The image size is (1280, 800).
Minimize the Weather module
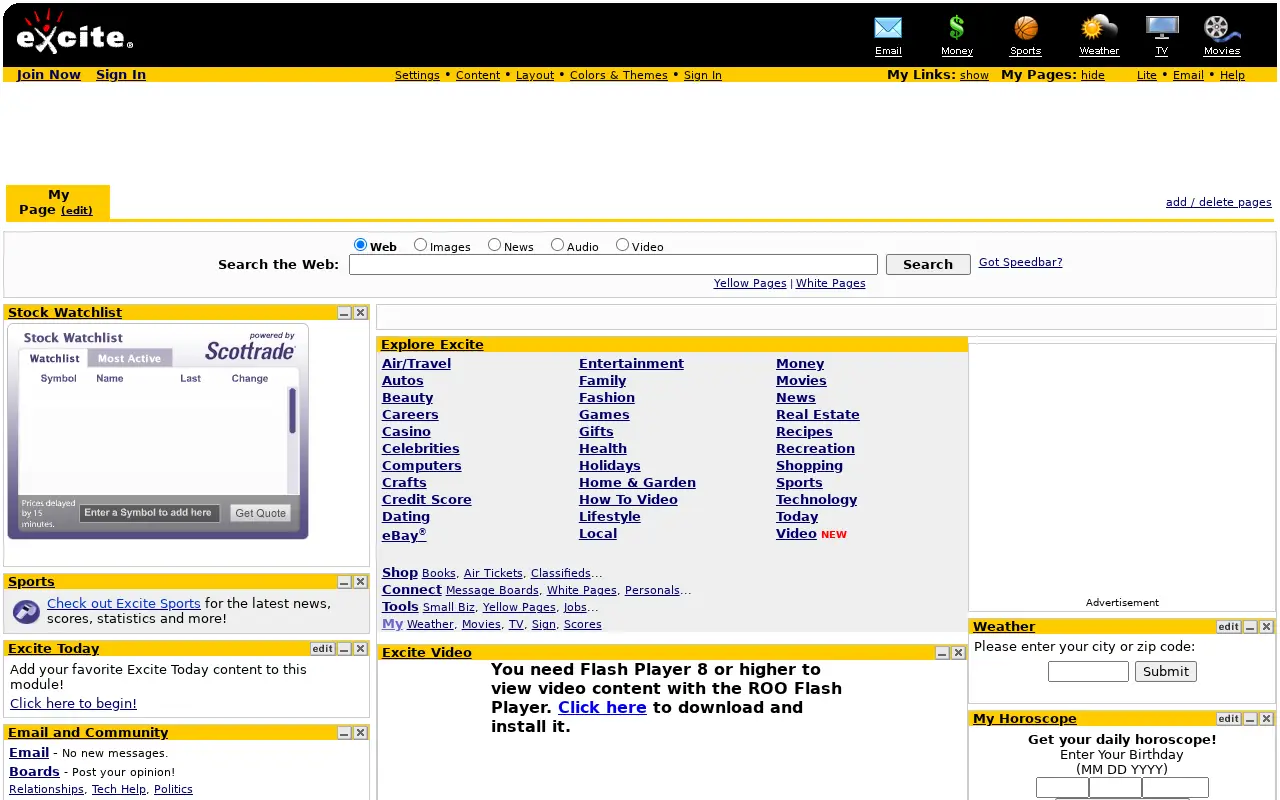1250,627
